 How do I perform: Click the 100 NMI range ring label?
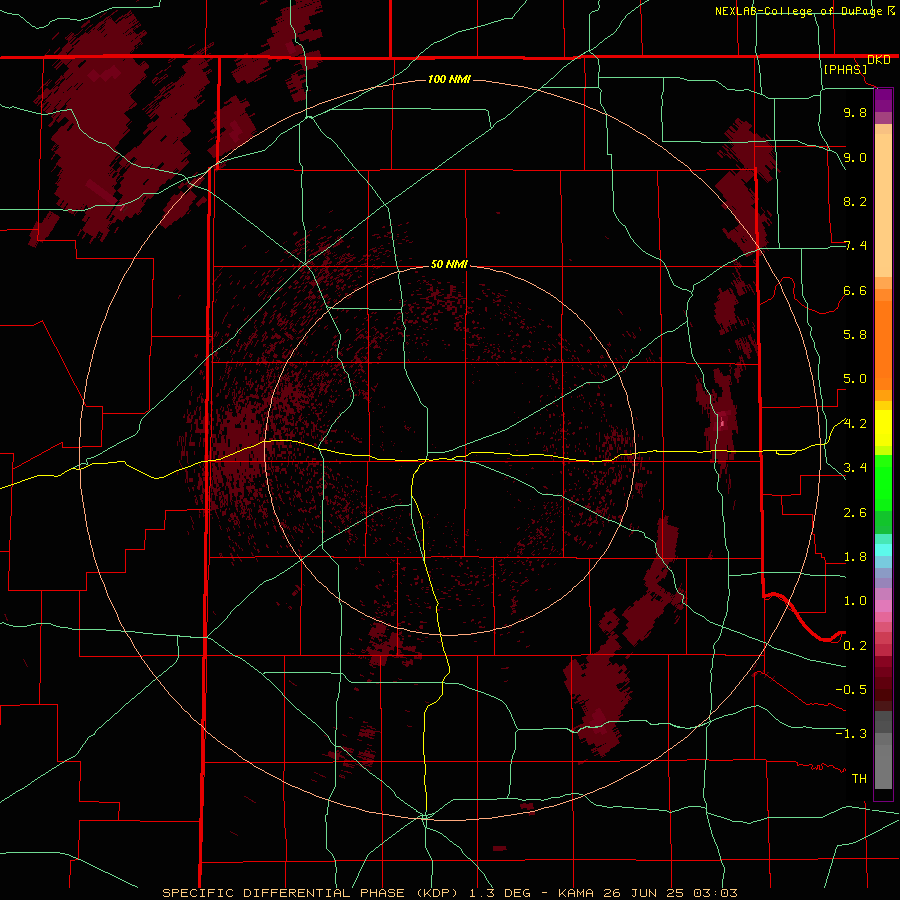[x=449, y=79]
